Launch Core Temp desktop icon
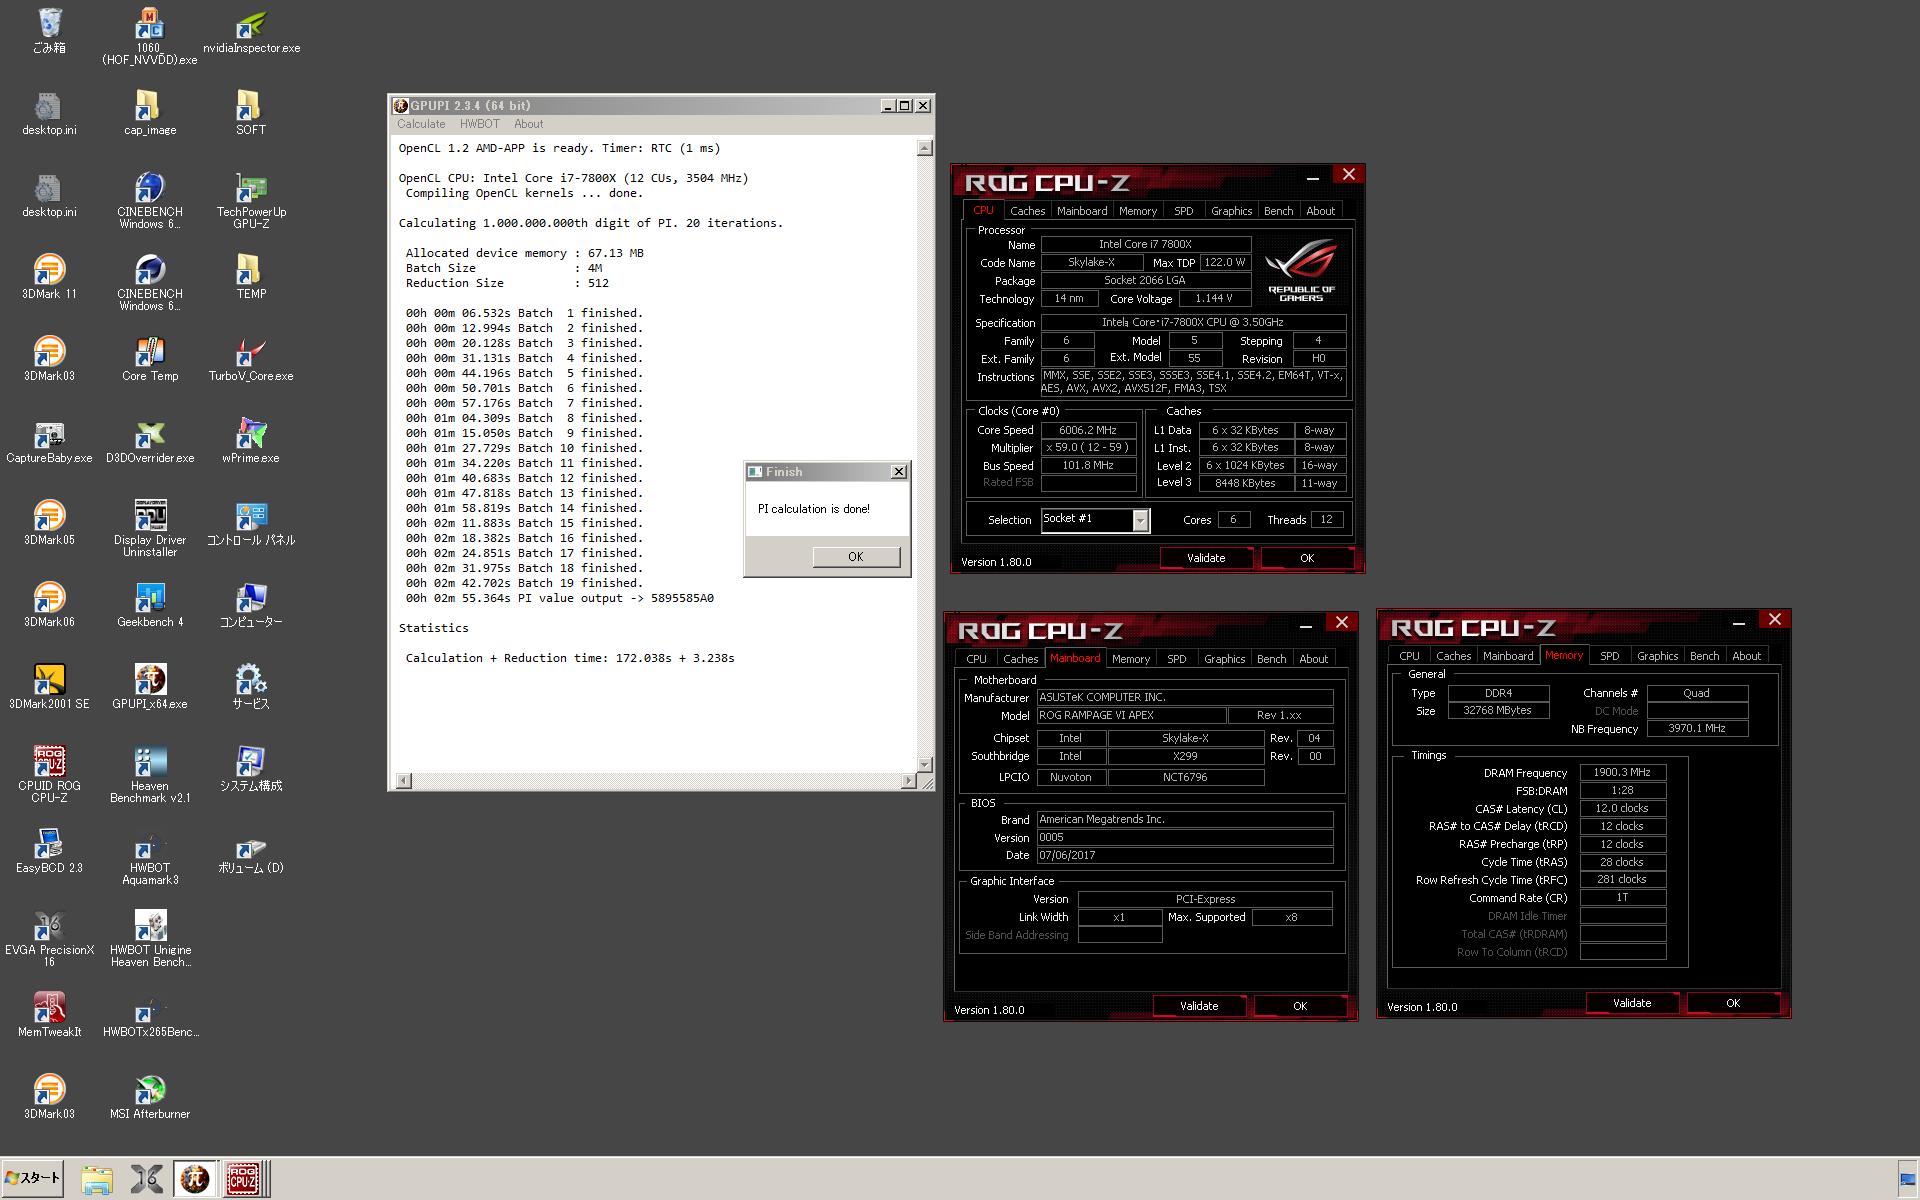Viewport: 1920px width, 1200px height. coord(150,359)
